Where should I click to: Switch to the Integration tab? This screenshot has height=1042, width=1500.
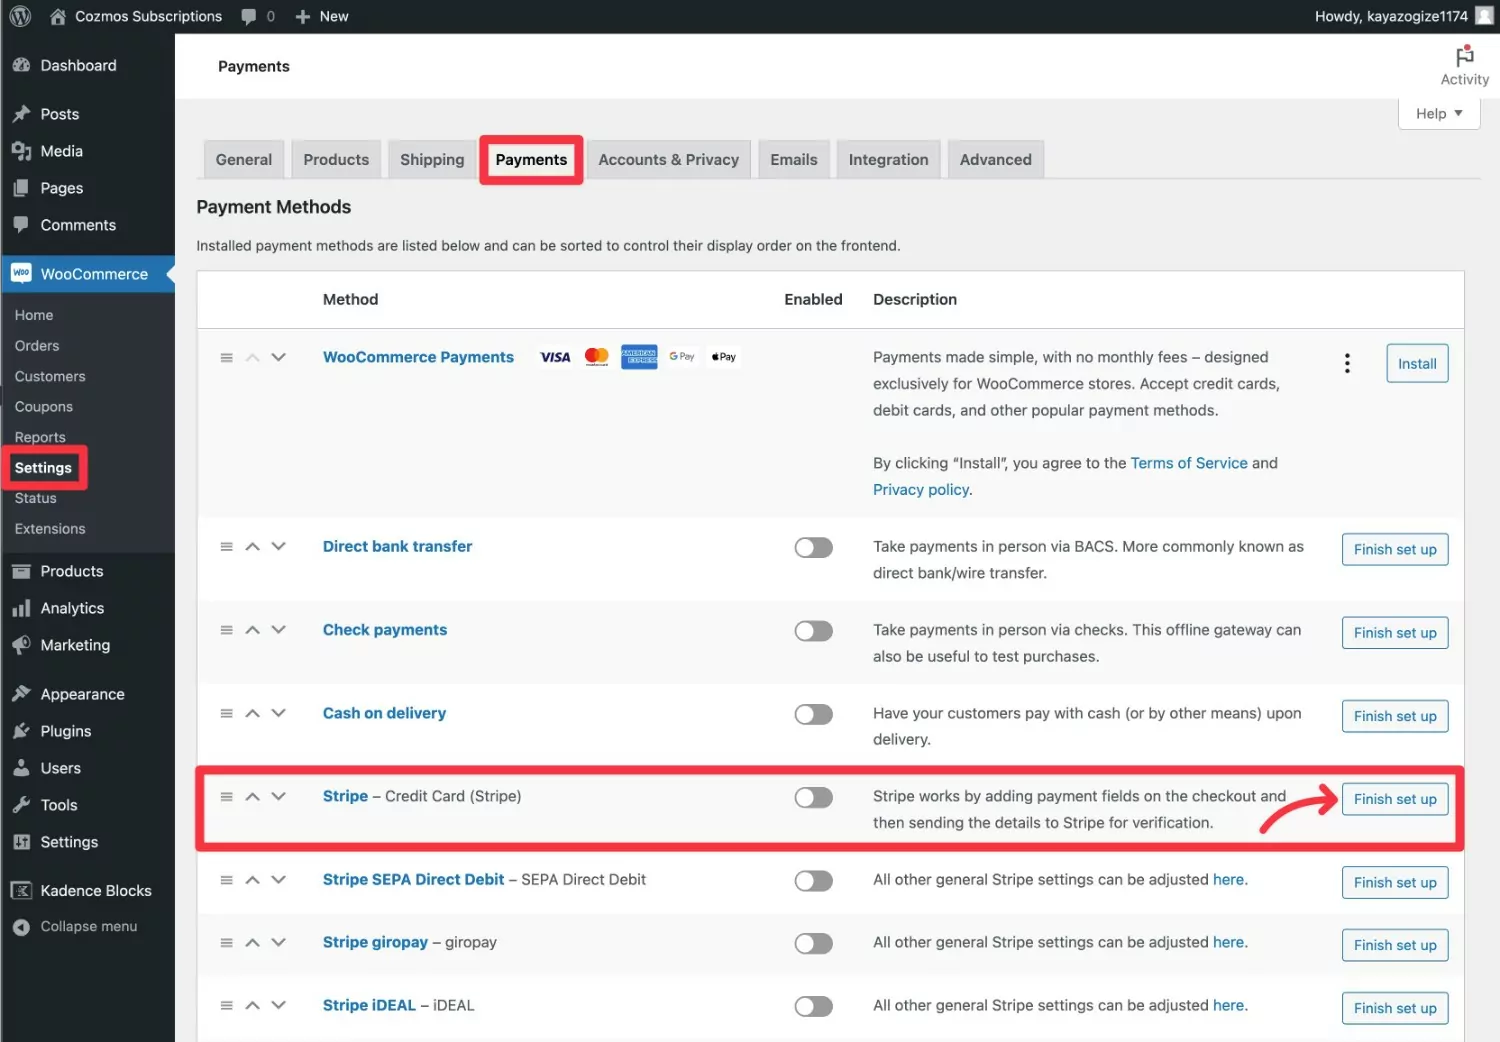coord(888,159)
